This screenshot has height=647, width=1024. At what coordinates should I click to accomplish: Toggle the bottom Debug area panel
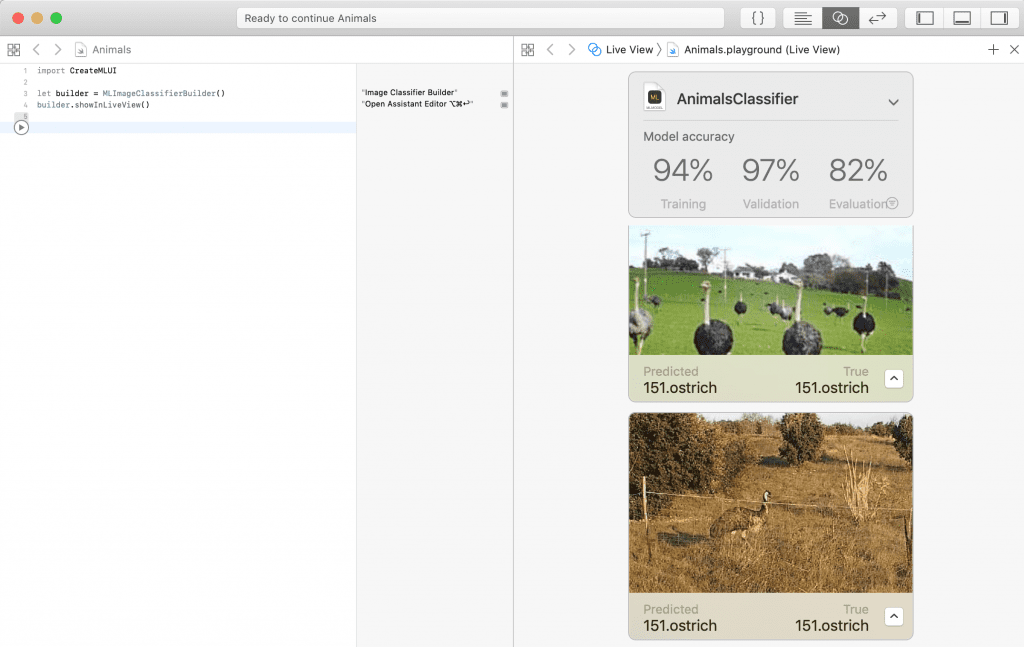click(x=962, y=18)
